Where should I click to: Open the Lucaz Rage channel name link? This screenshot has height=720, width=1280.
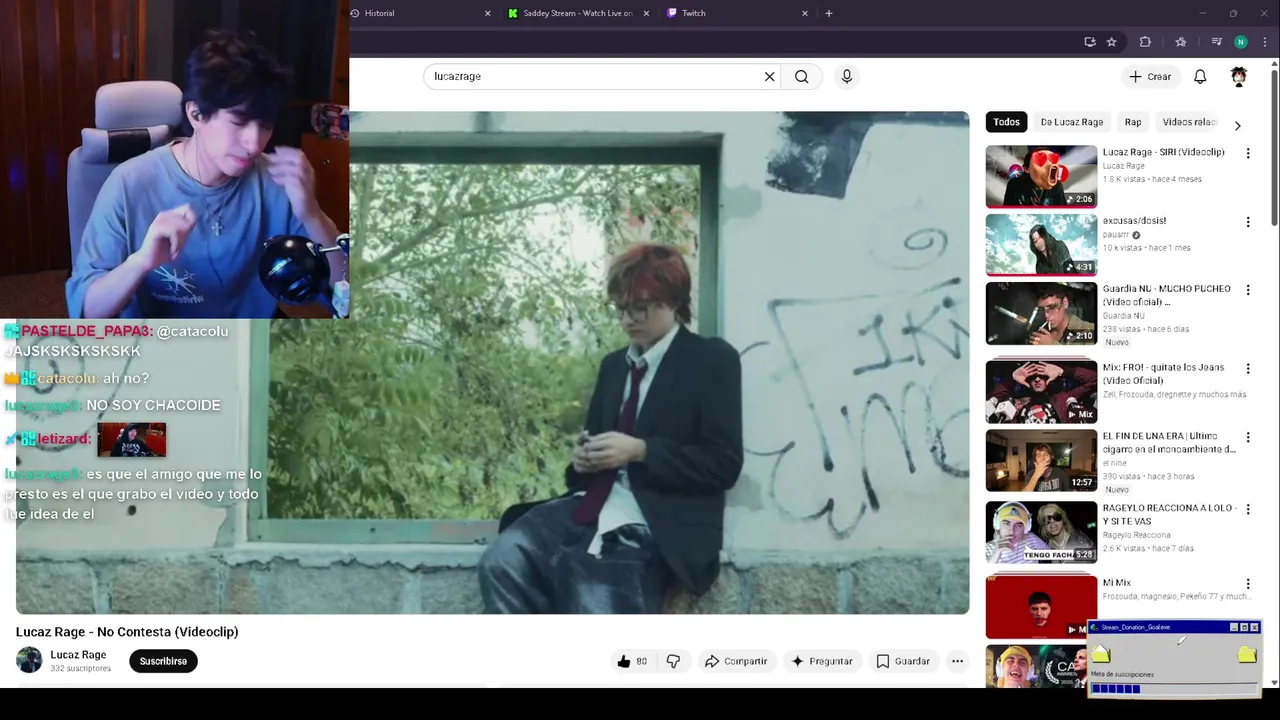click(78, 655)
